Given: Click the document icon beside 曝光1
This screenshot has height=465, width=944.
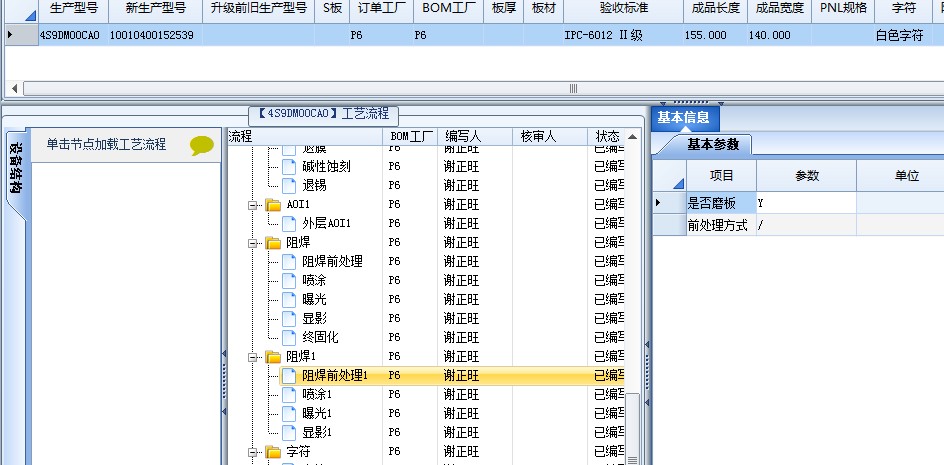Looking at the screenshot, I should click(x=290, y=414).
